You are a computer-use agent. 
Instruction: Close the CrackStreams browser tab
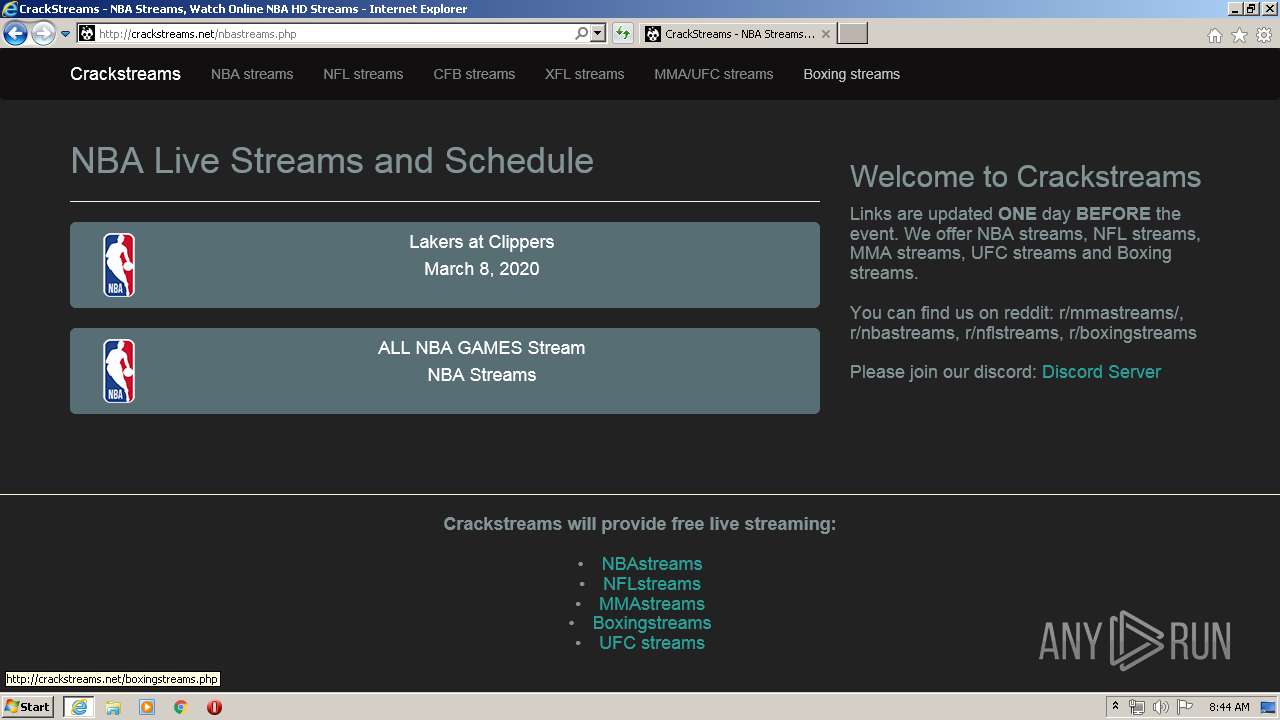click(x=825, y=34)
